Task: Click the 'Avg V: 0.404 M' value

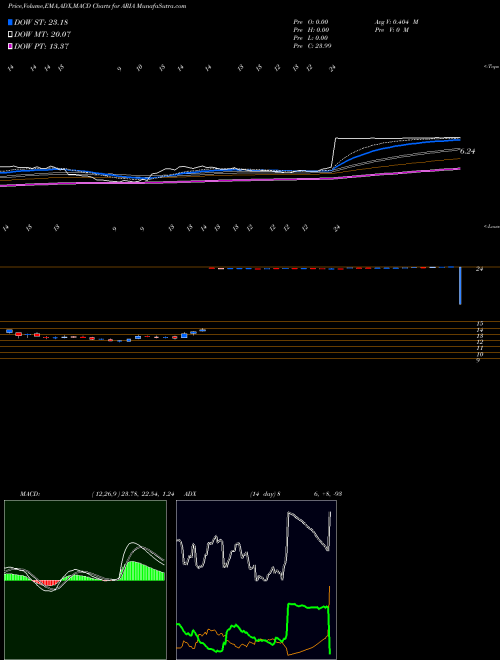Action: click(x=396, y=22)
